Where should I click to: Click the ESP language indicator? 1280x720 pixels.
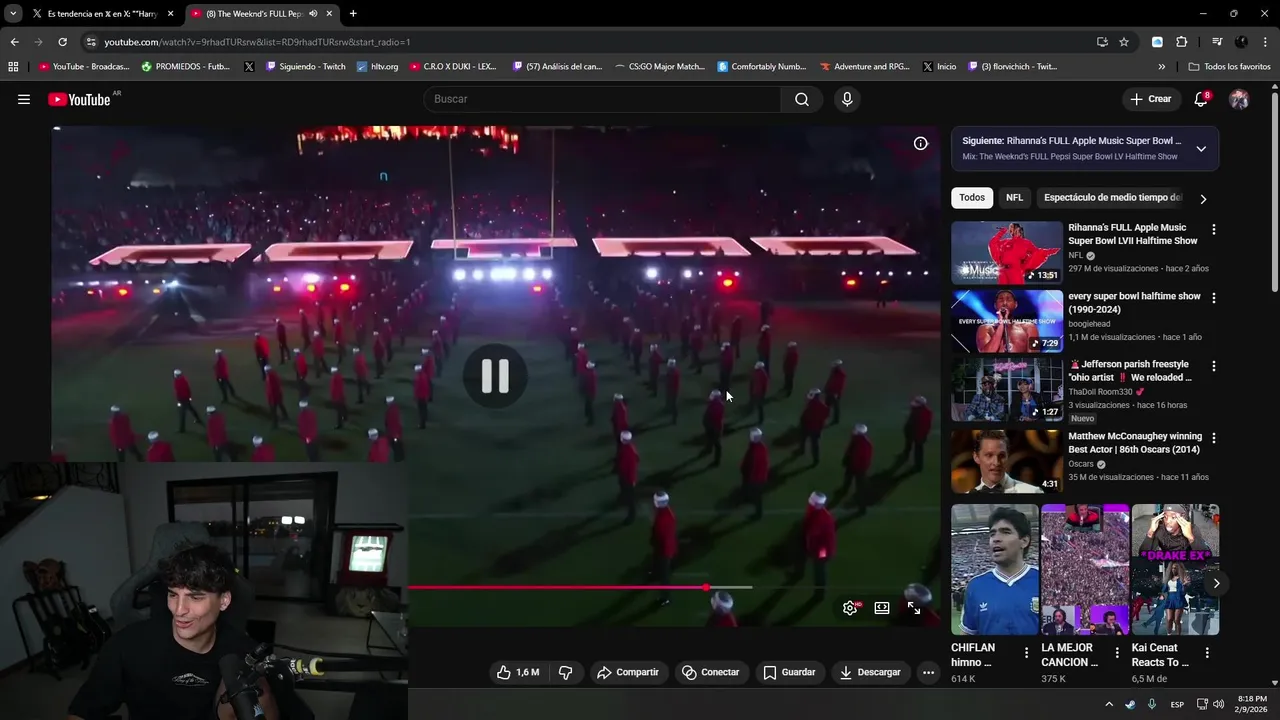1178,704
